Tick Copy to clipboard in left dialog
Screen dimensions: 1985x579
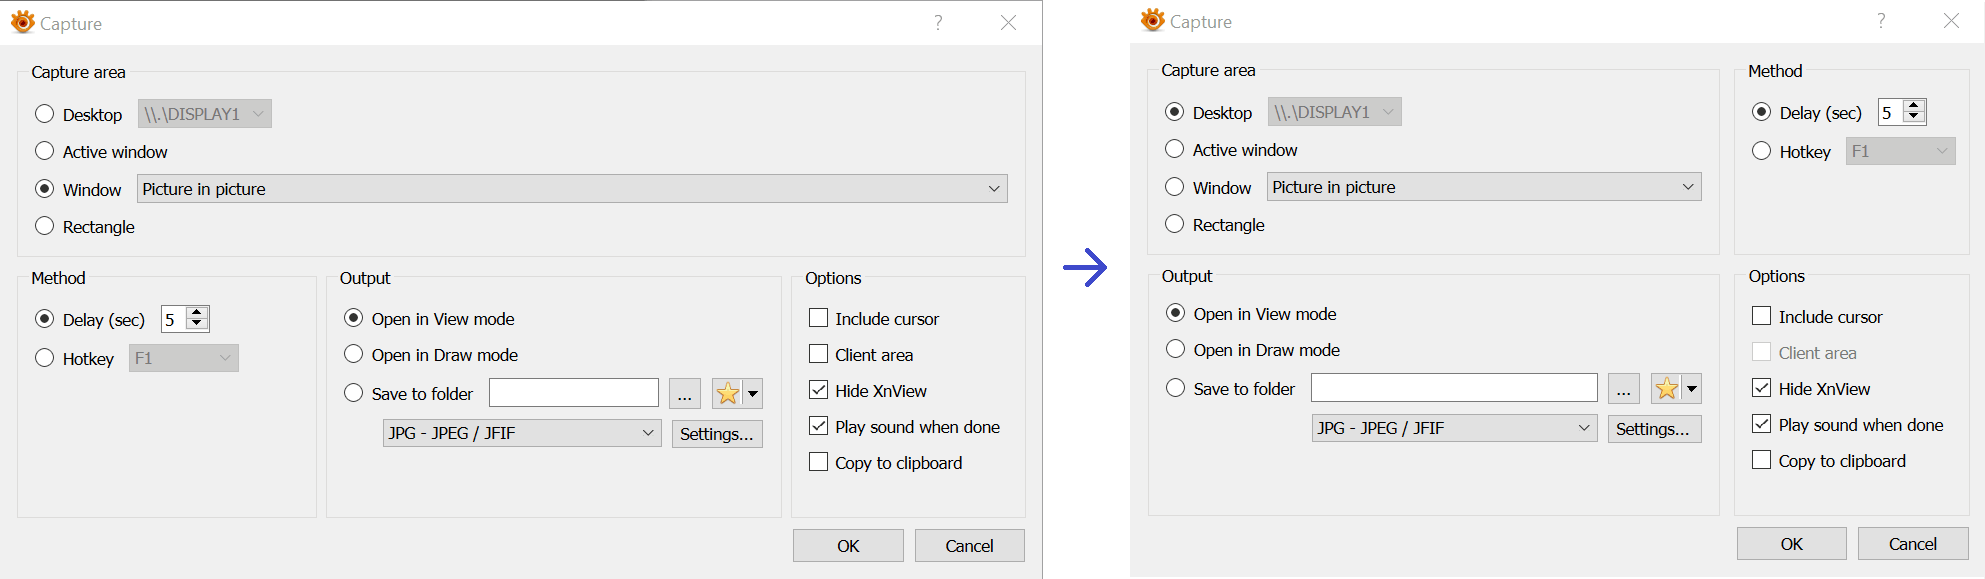pos(818,462)
